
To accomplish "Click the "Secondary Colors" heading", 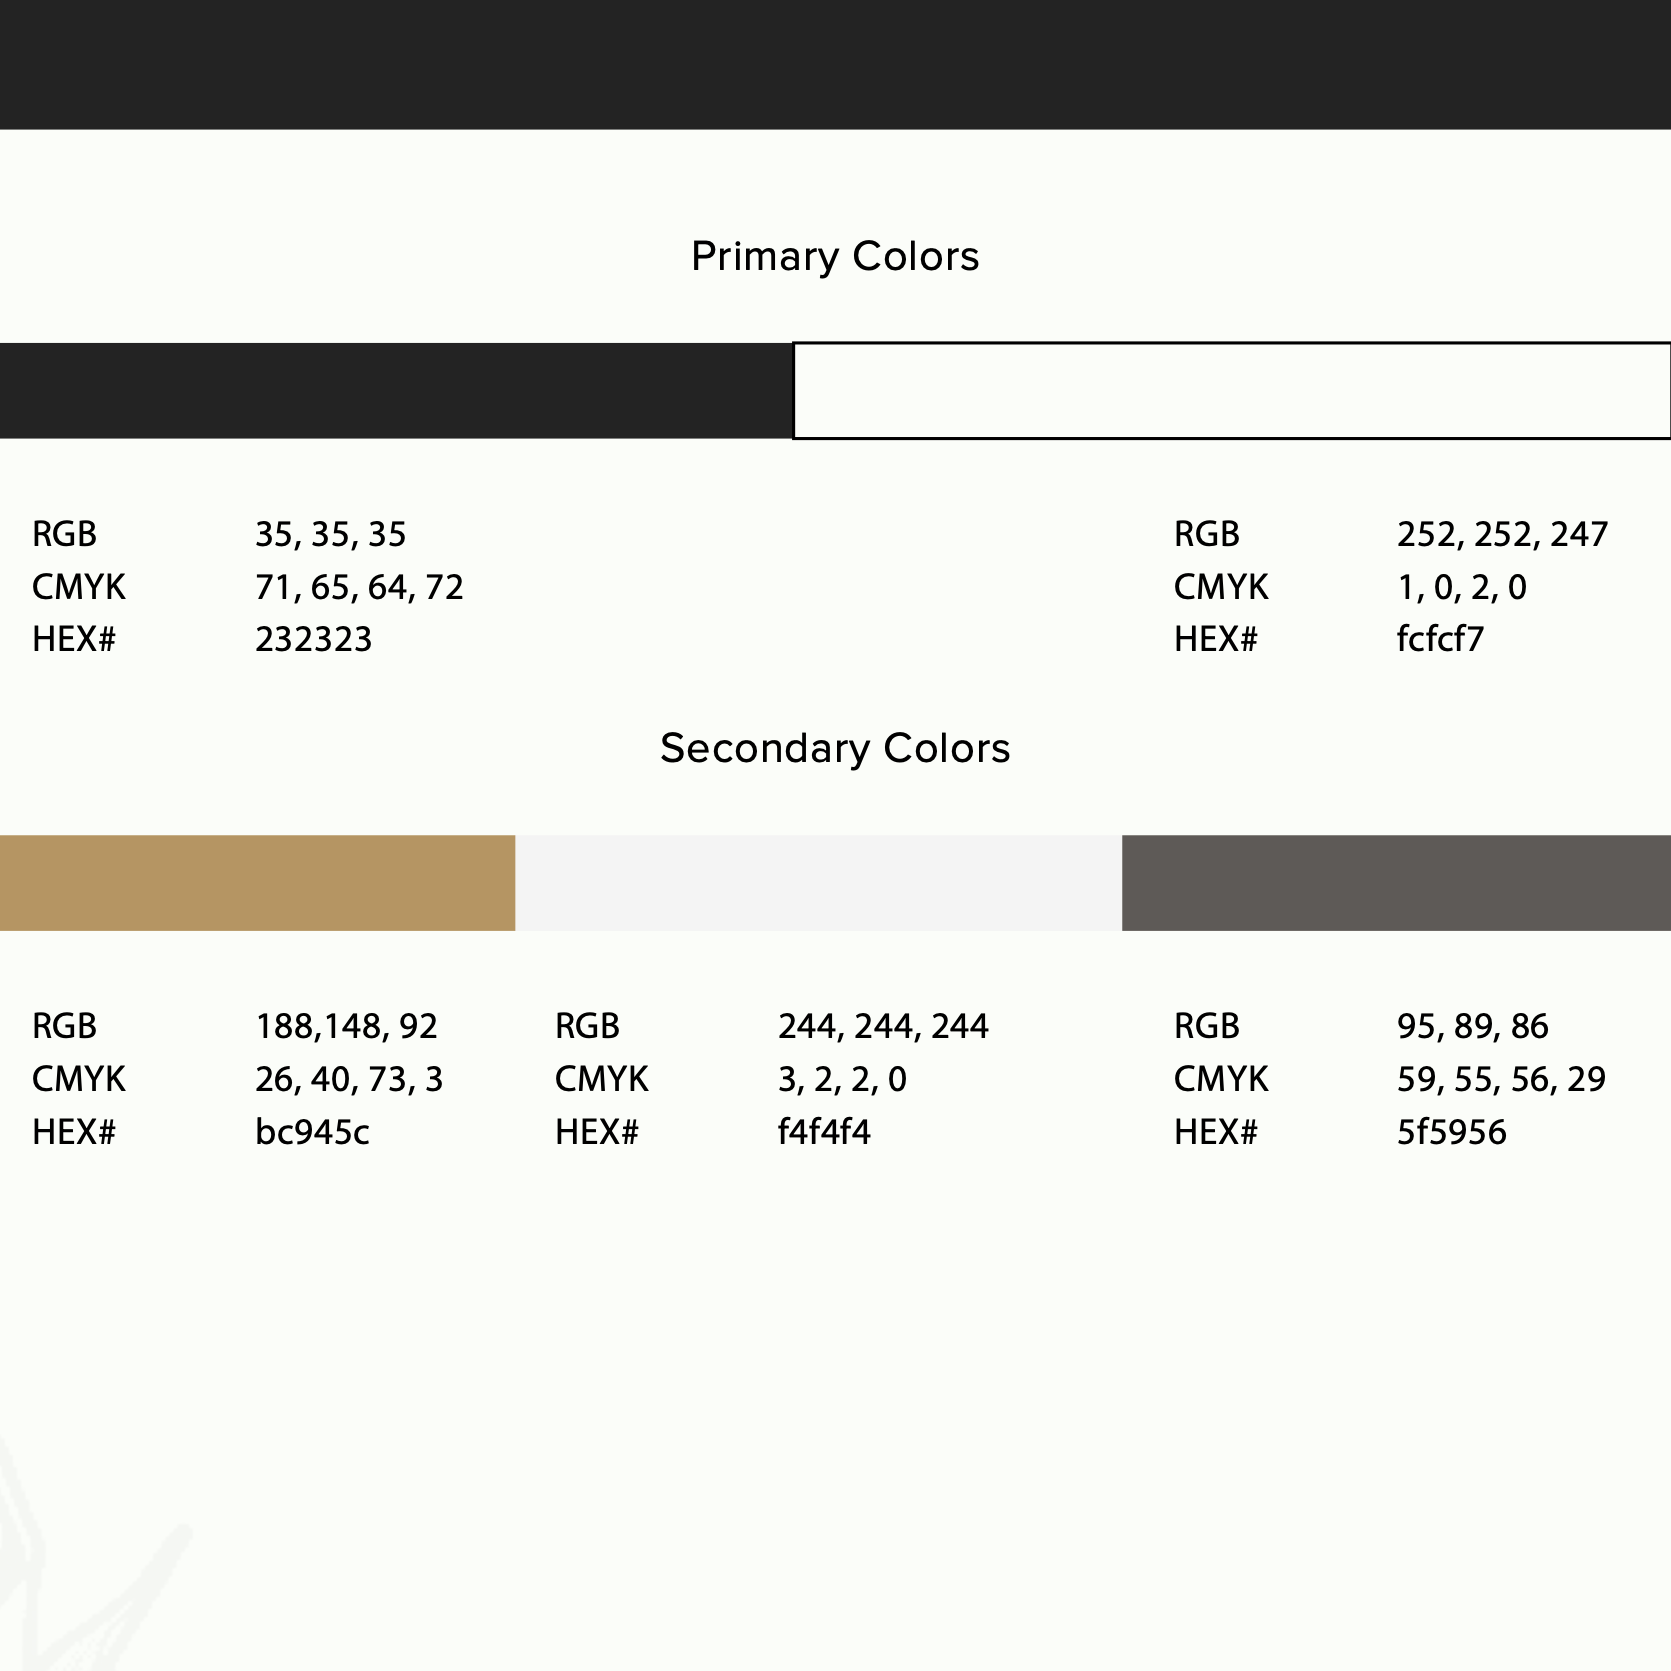I will [835, 749].
